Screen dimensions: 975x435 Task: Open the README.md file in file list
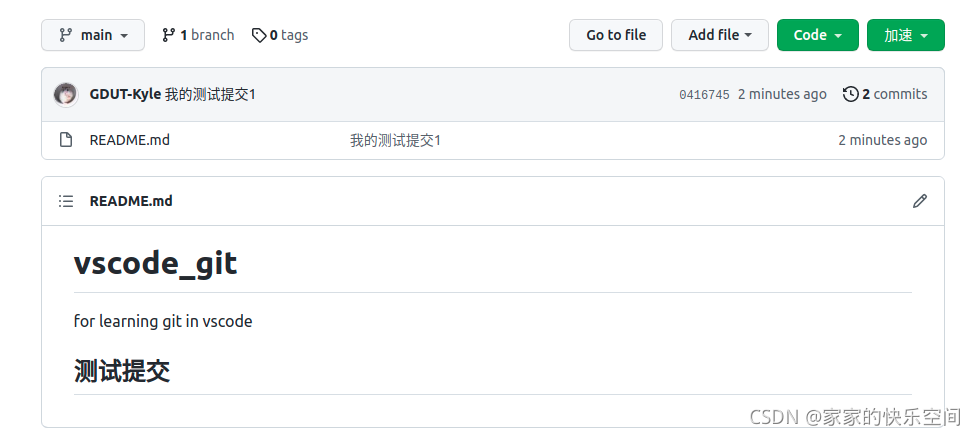pos(129,140)
